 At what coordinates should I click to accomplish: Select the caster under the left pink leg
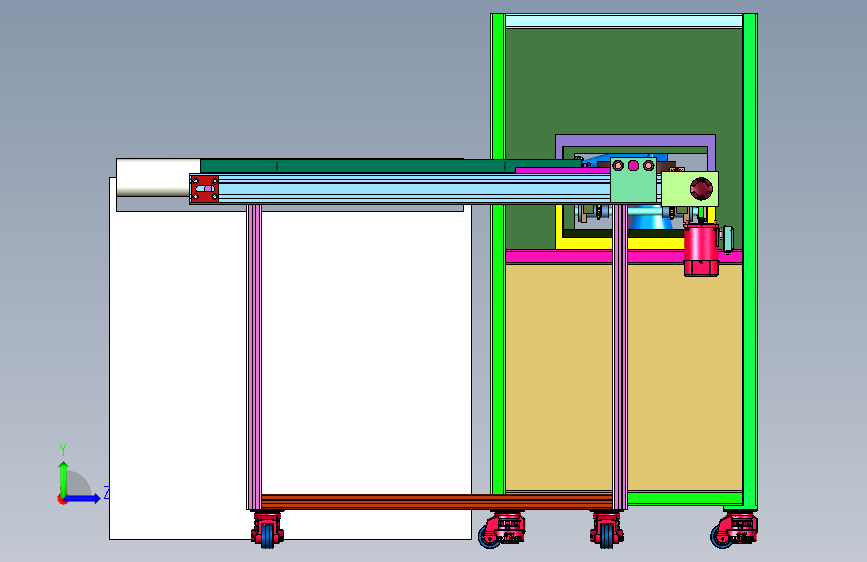268,530
